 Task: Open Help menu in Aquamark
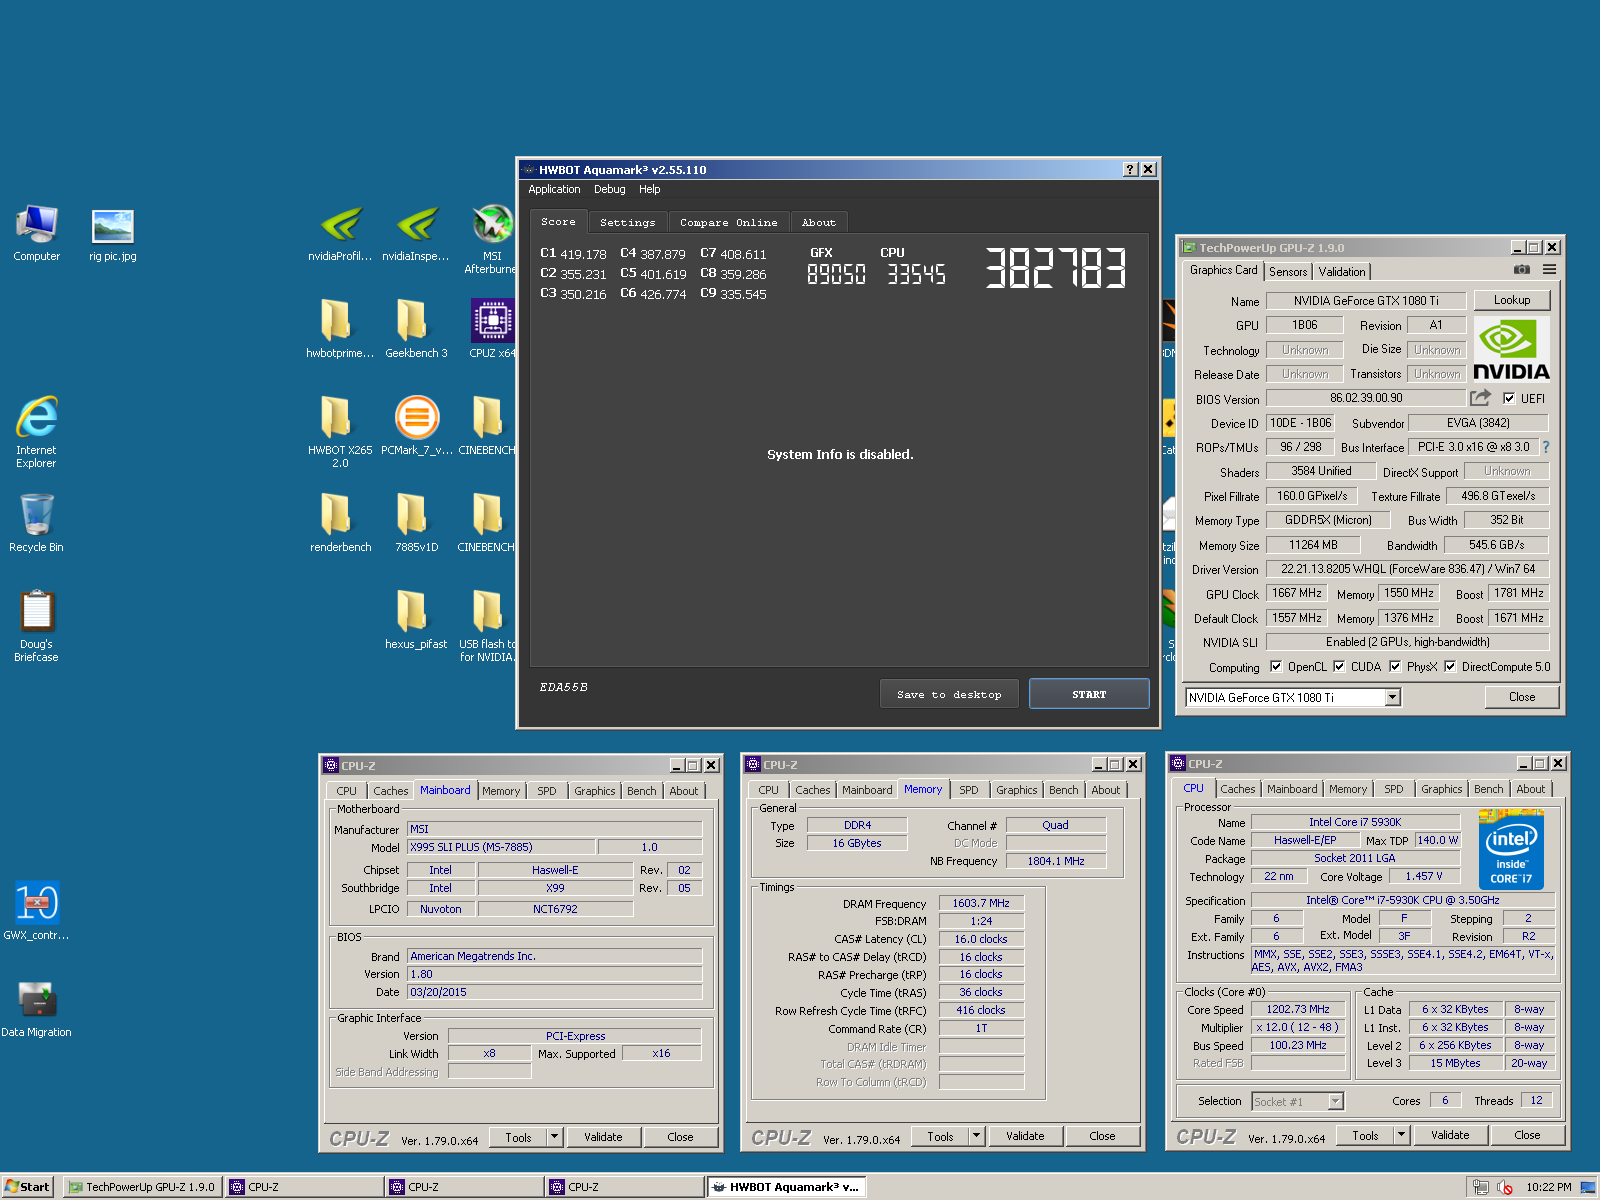[x=650, y=189]
